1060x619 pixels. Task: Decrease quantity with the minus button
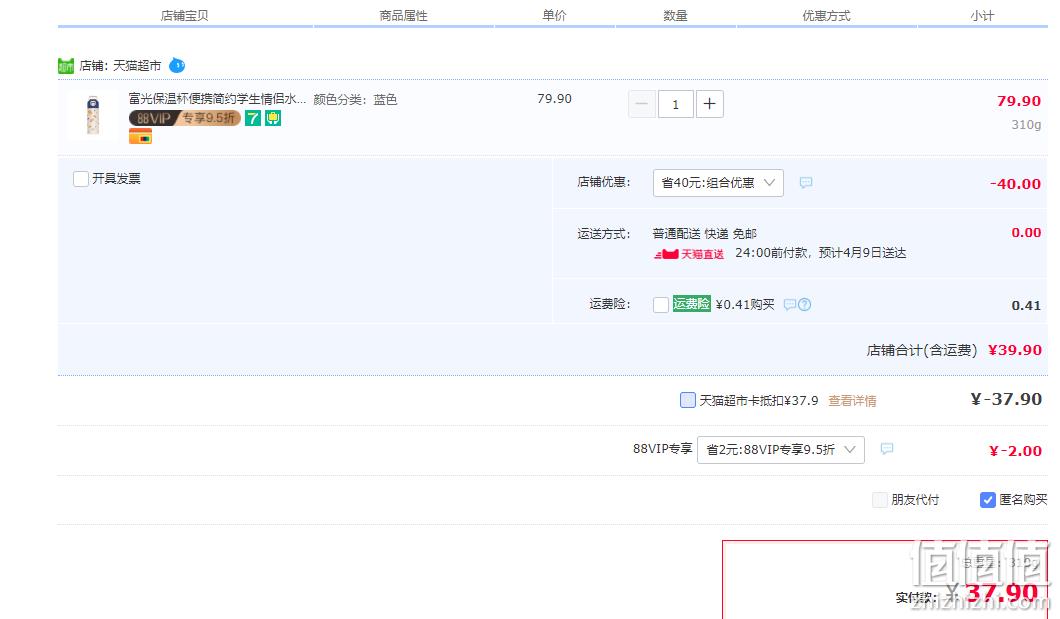642,104
